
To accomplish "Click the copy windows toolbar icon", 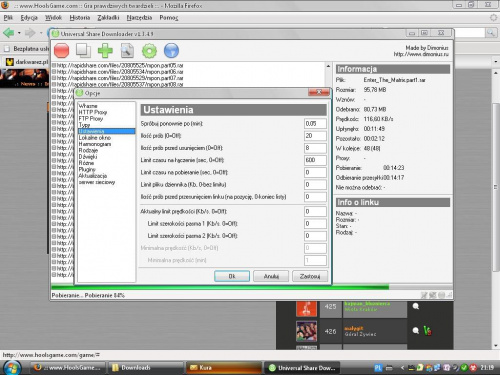I will [x=83, y=51].
